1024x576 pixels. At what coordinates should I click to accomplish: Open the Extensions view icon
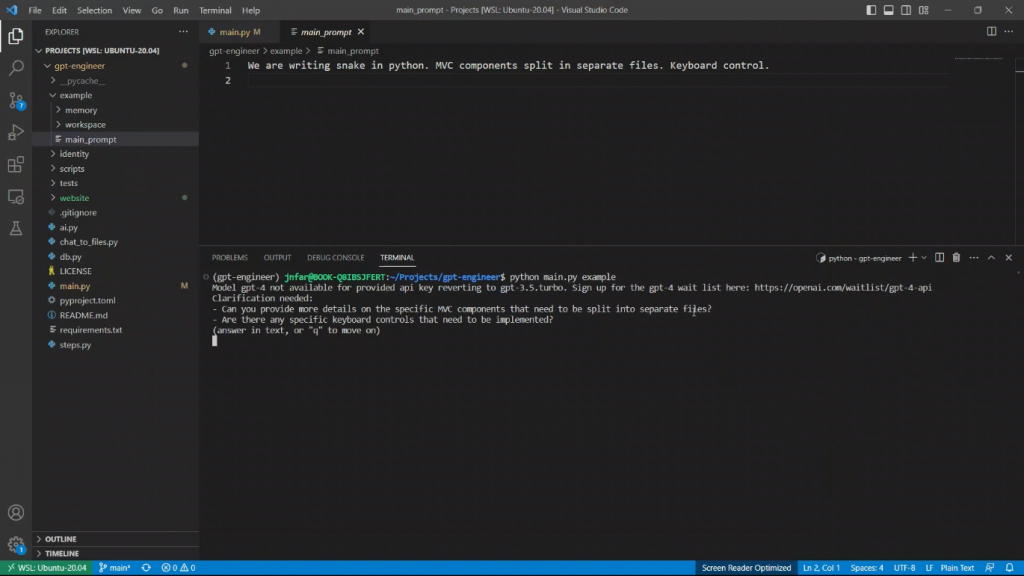pos(16,164)
